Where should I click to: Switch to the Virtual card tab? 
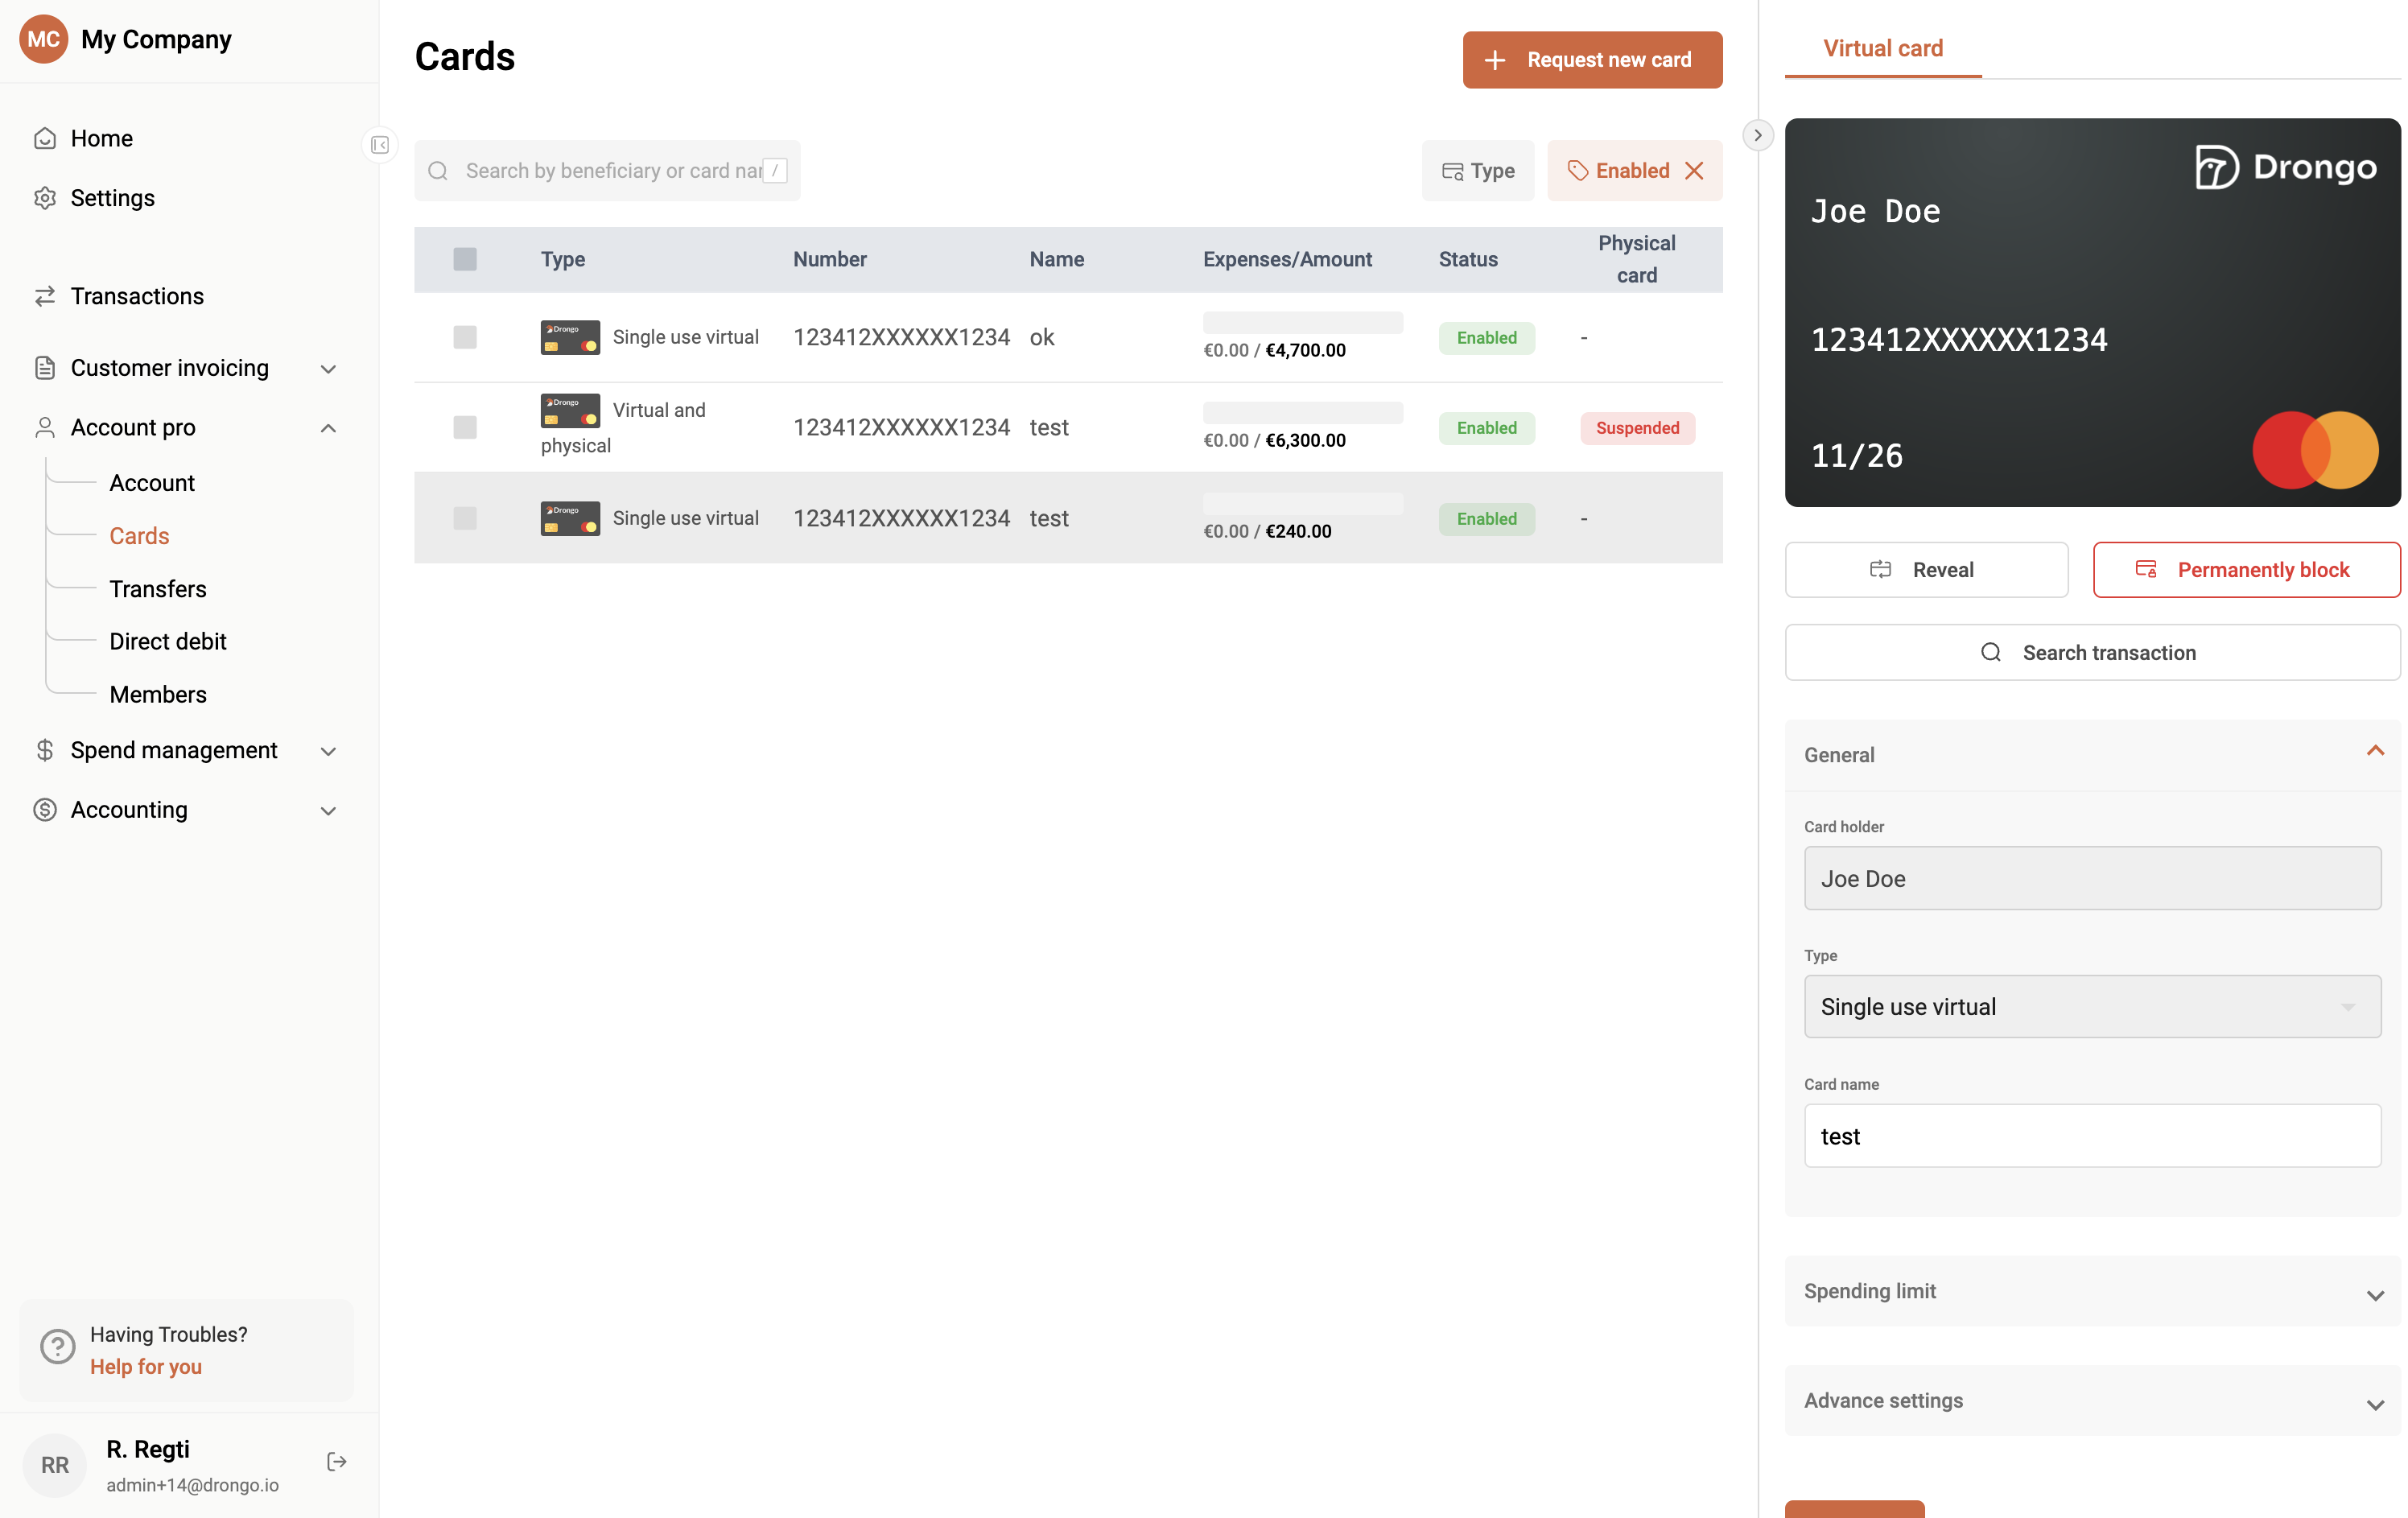(1882, 48)
